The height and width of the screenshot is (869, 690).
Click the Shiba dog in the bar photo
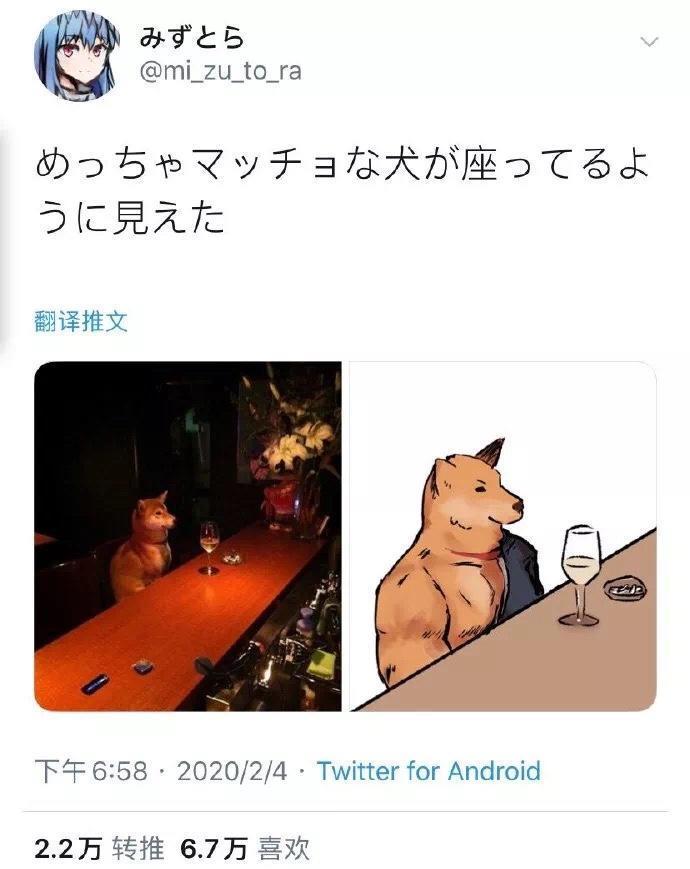tap(142, 543)
